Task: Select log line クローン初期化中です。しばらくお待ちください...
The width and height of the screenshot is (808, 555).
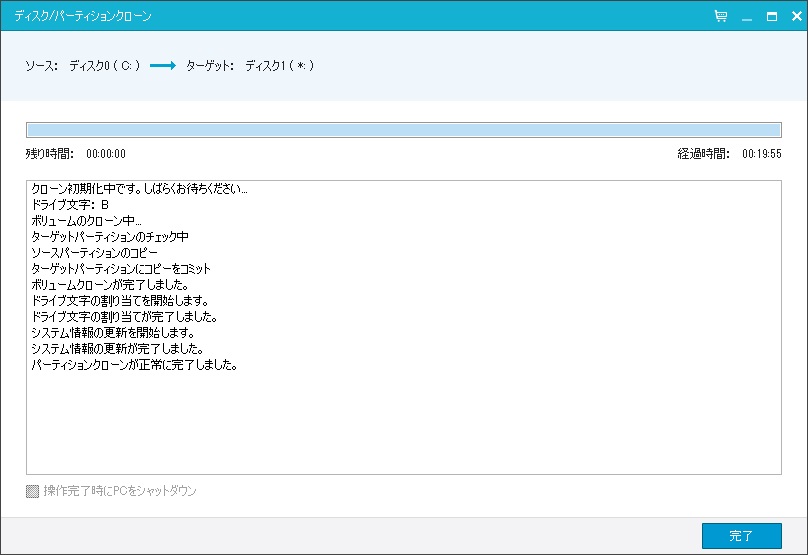Action: click(x=139, y=189)
